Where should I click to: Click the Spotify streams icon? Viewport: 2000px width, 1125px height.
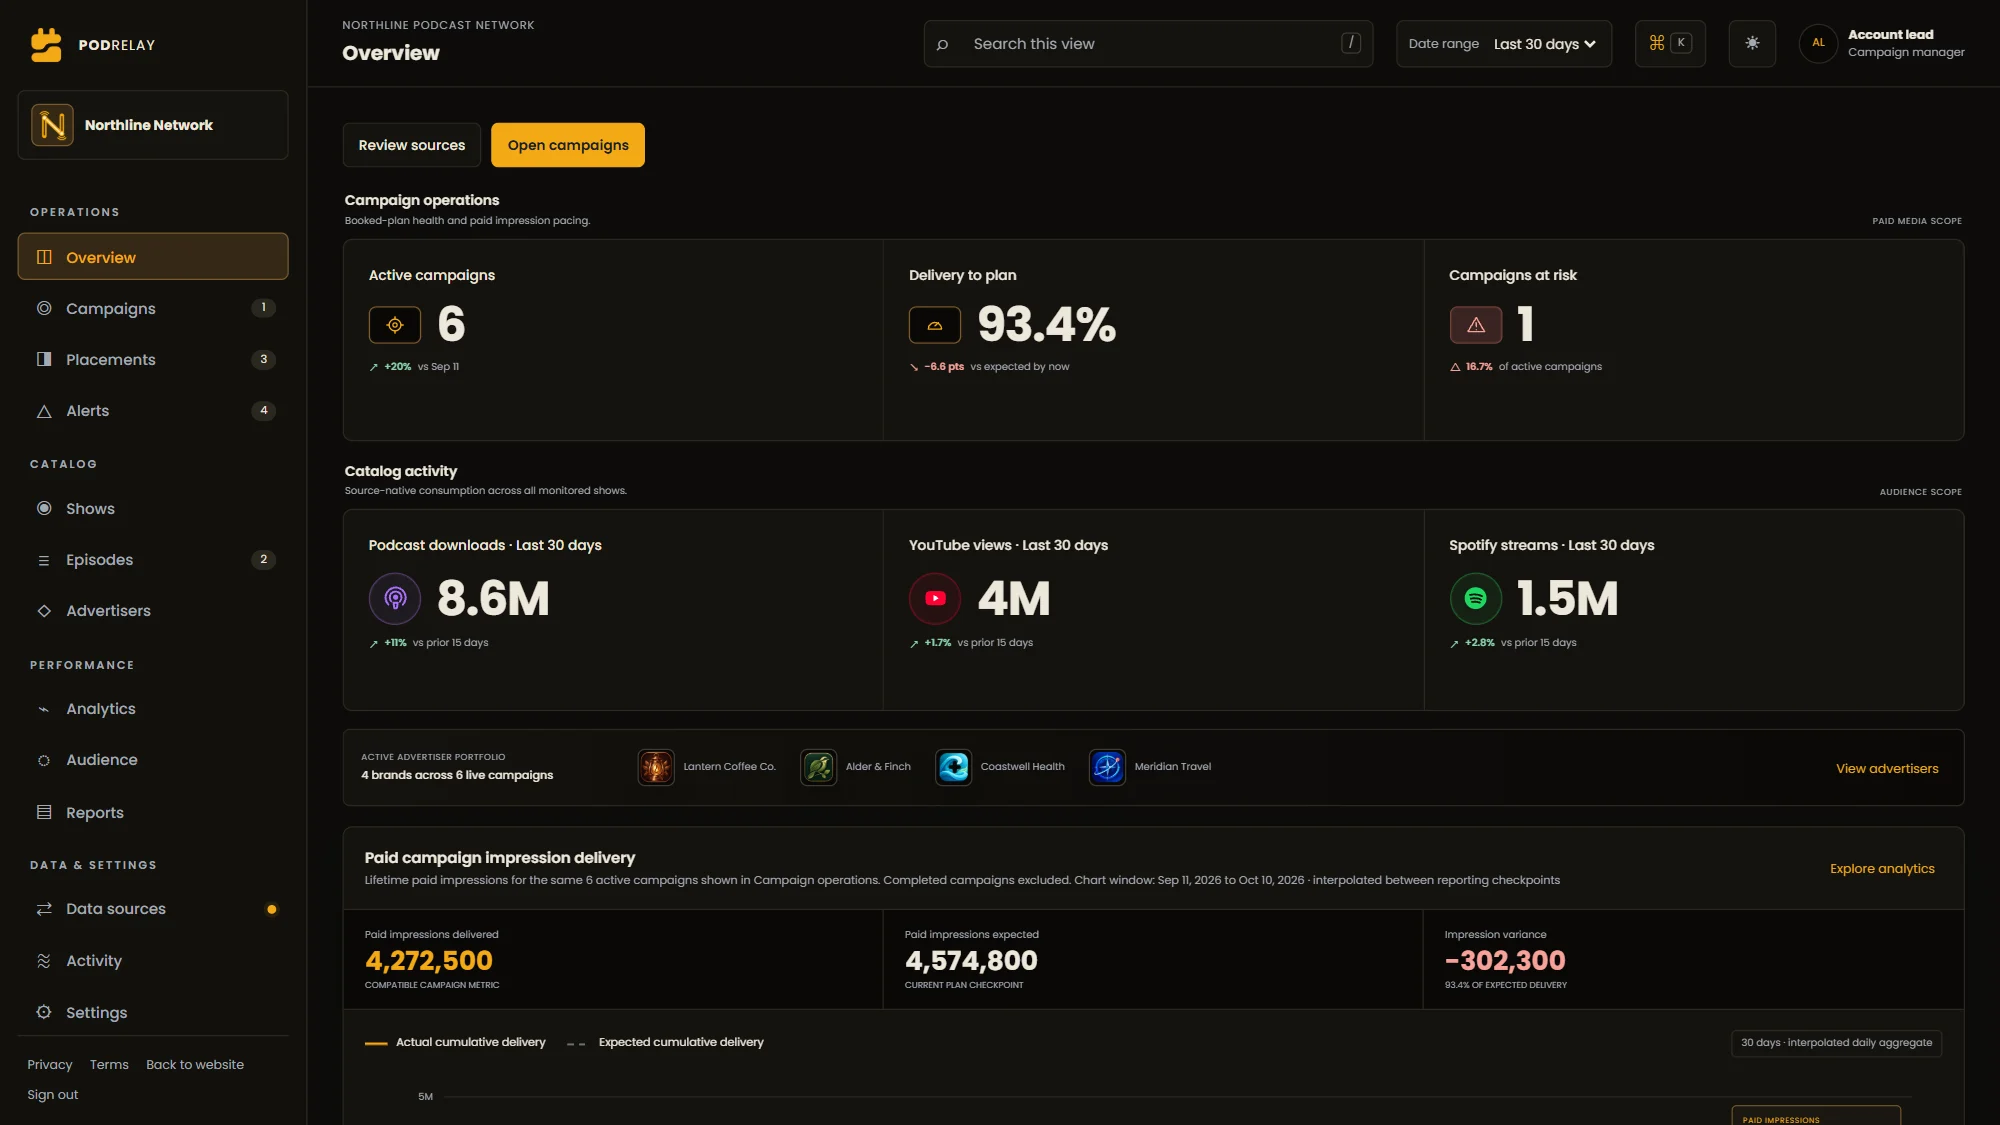coord(1476,599)
